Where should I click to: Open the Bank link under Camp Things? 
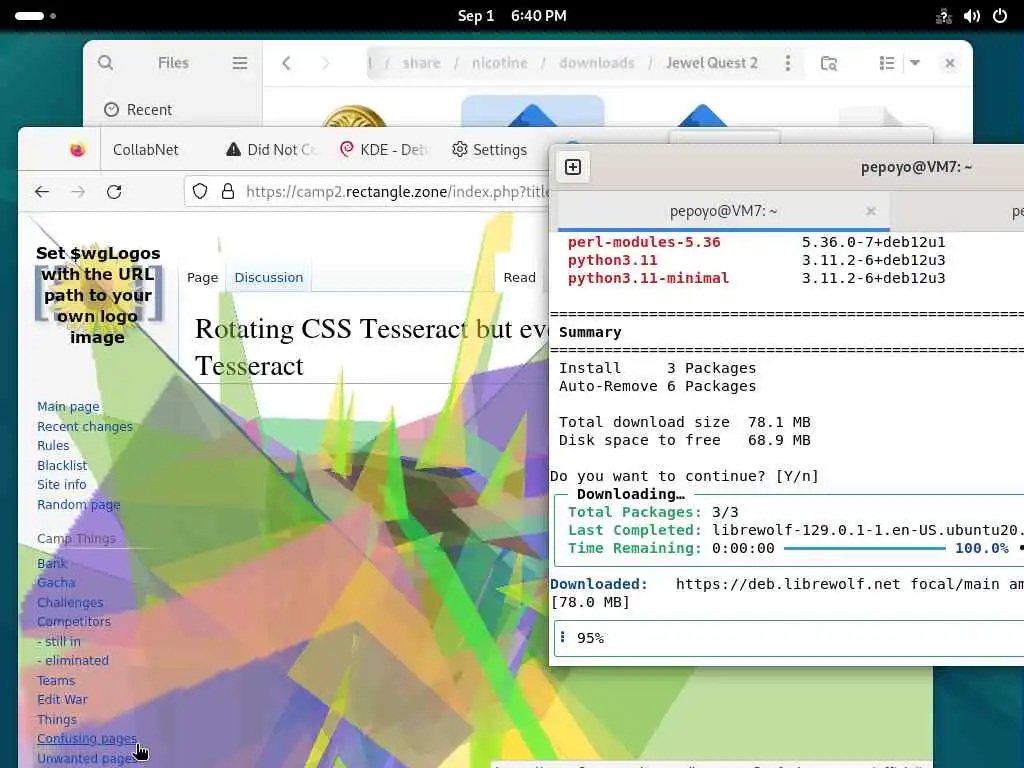coord(52,563)
